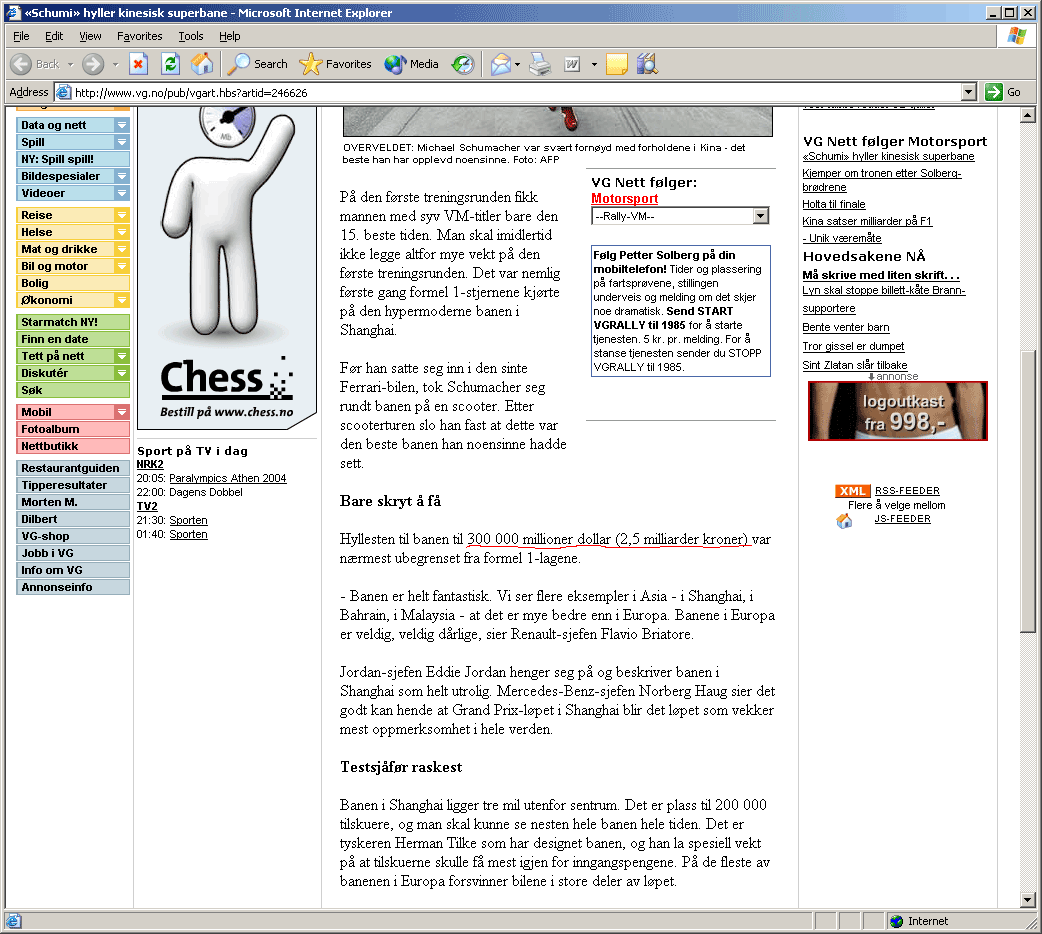Stop page loading with red X icon

(138, 64)
